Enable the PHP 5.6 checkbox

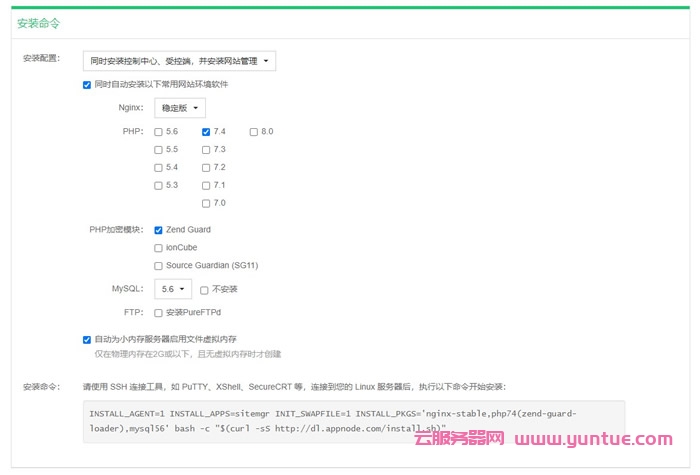coord(158,132)
